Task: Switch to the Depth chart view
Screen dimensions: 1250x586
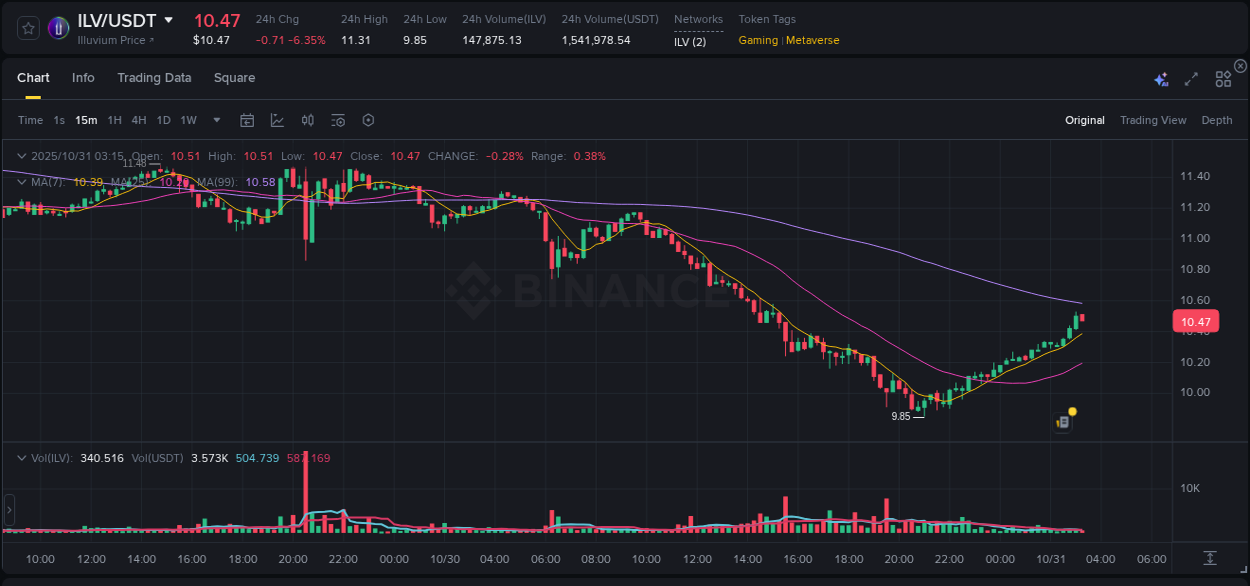Action: click(x=1217, y=120)
